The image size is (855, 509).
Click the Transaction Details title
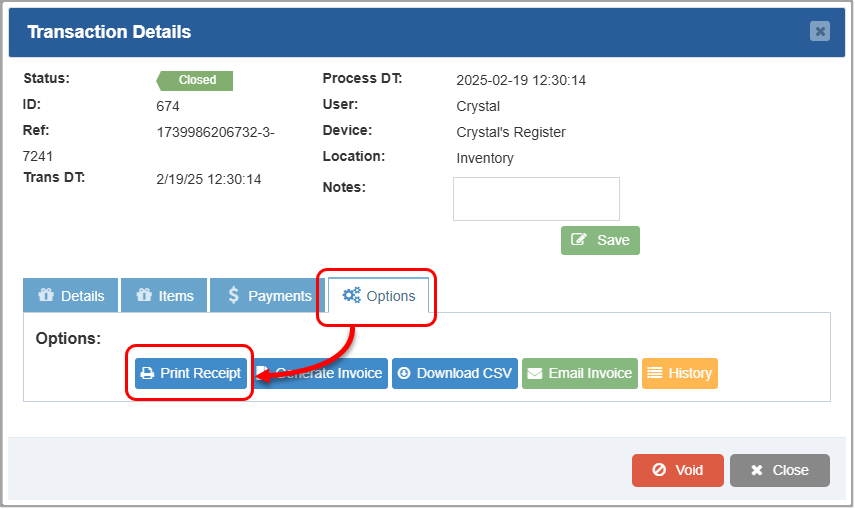(x=109, y=32)
